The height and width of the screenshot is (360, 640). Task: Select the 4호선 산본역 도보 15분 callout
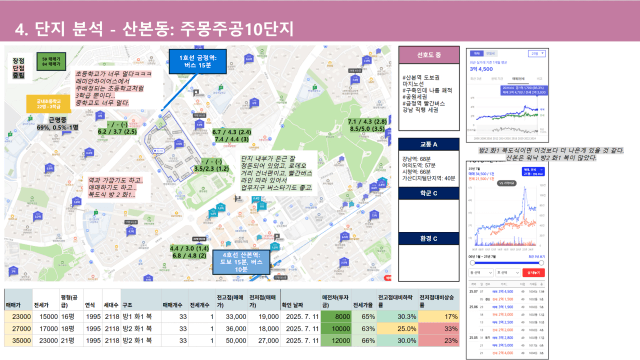(x=241, y=262)
